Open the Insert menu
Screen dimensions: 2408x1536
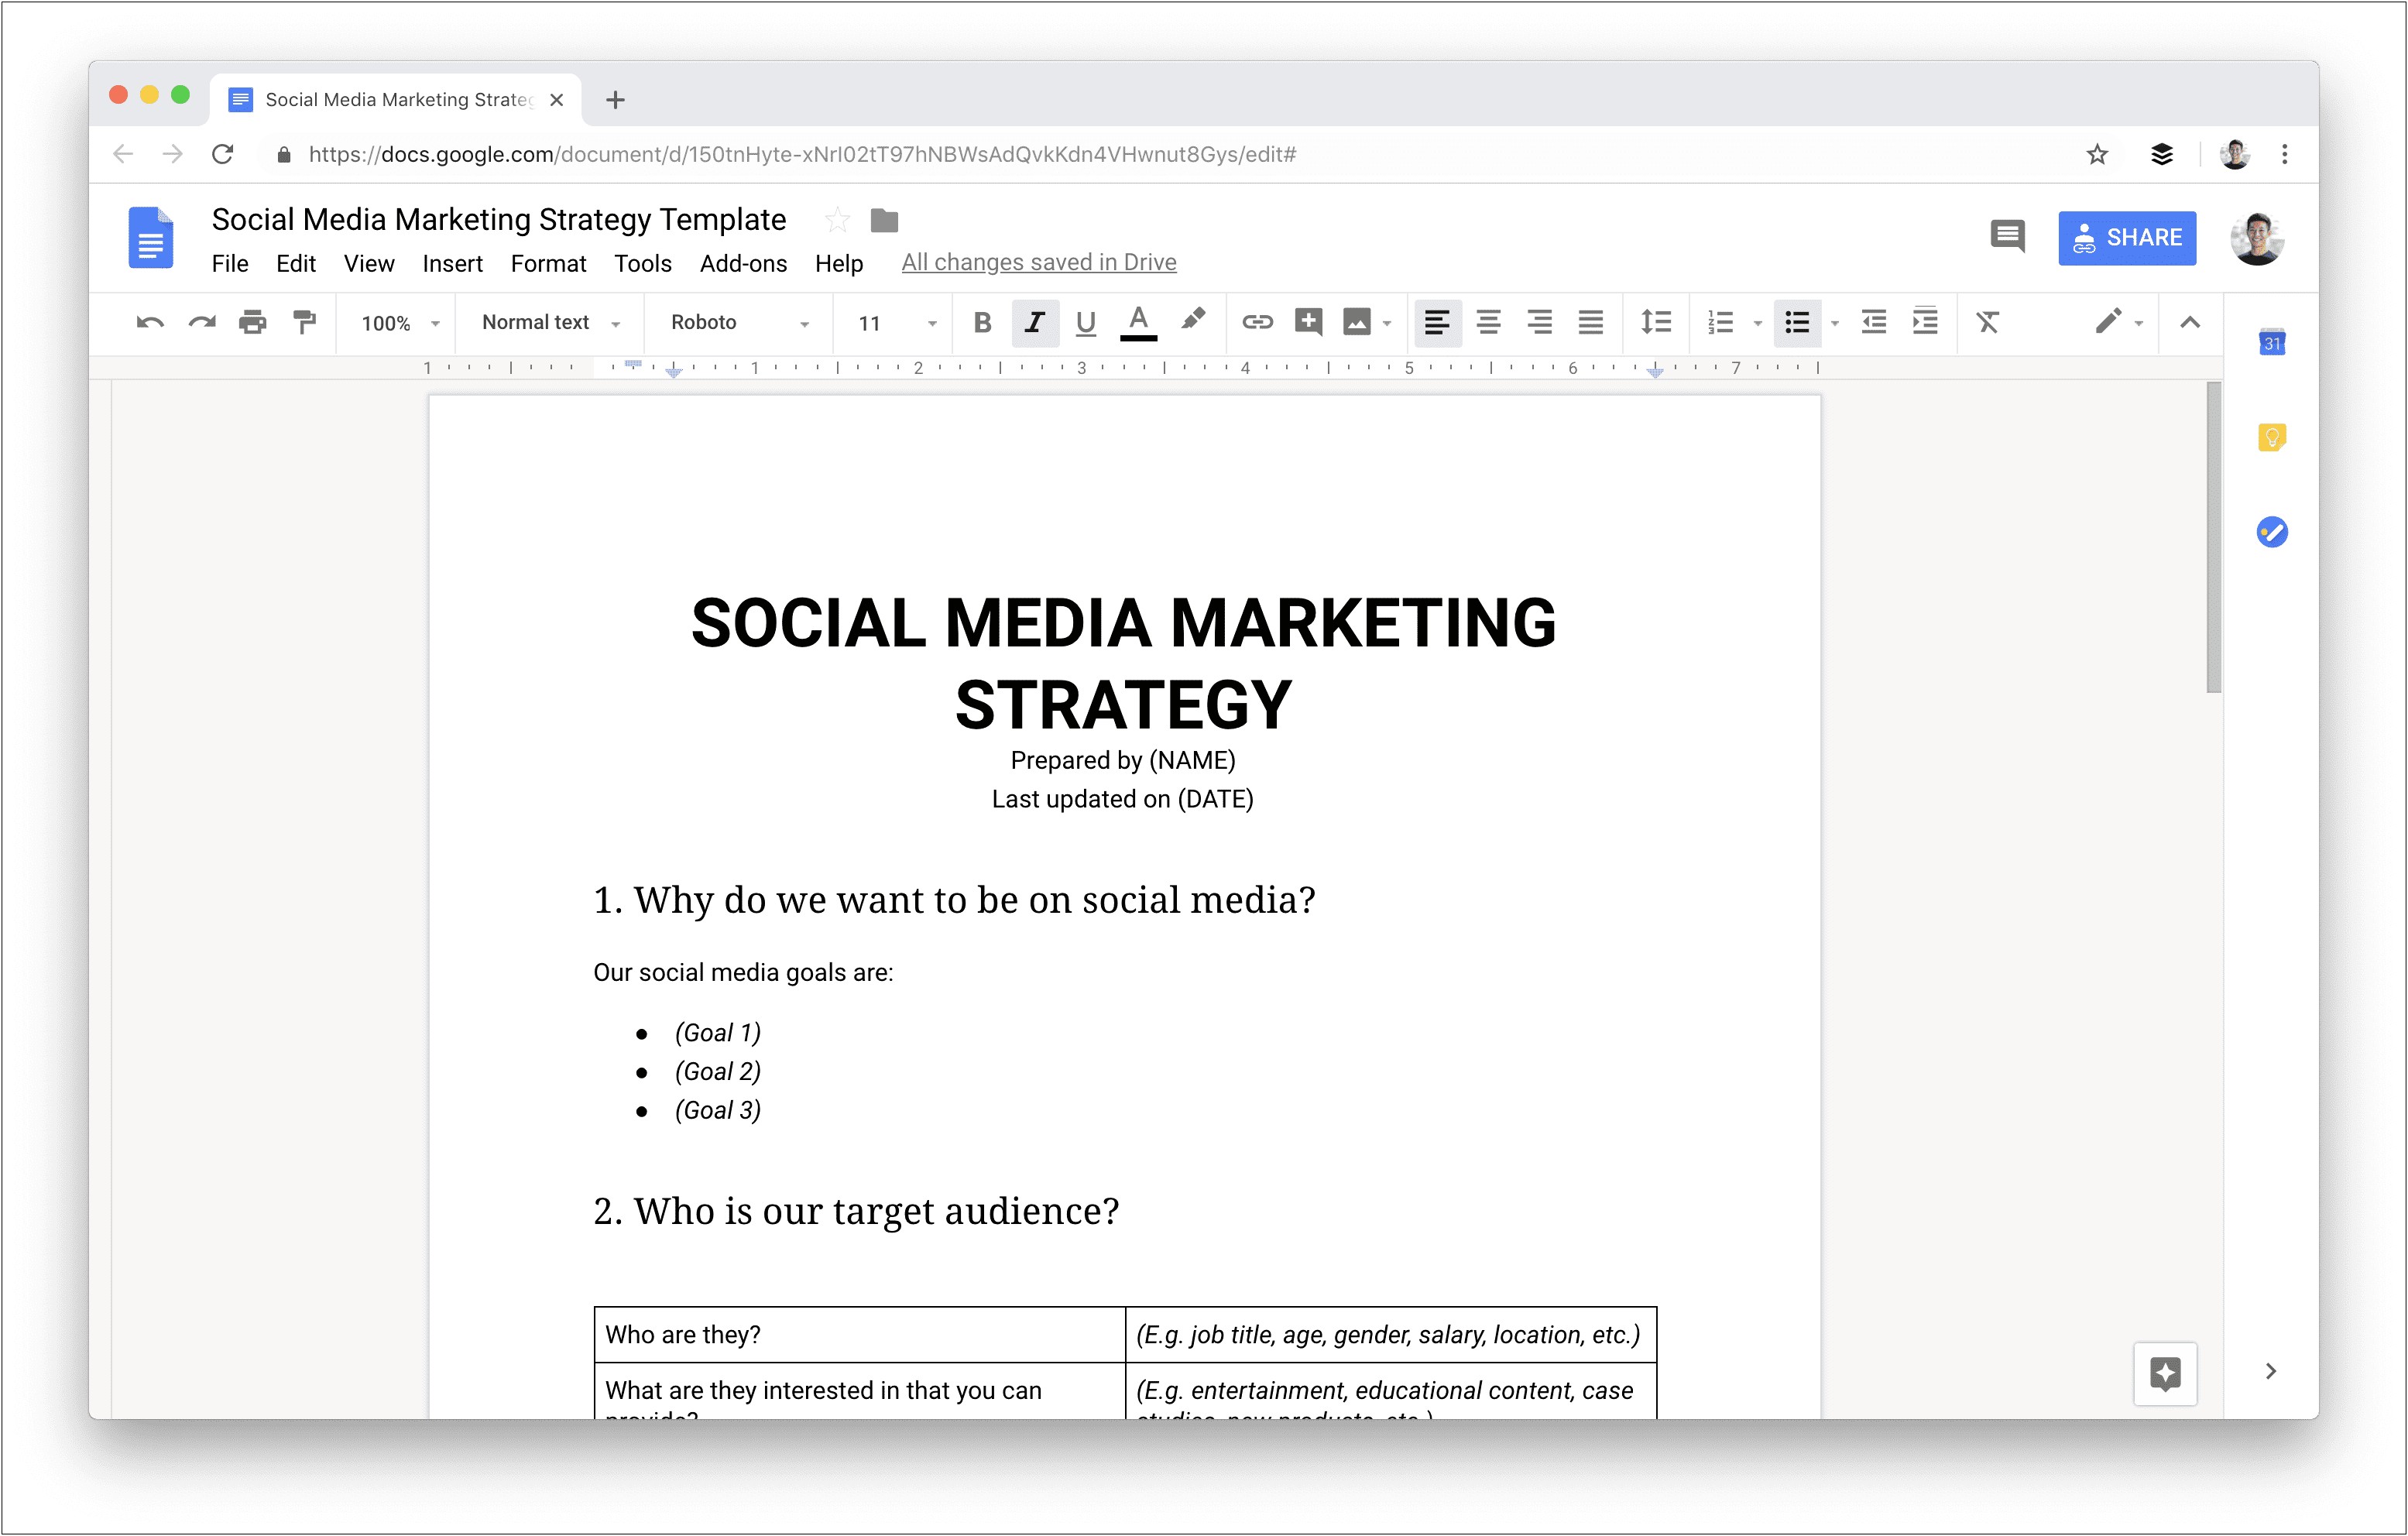452,263
